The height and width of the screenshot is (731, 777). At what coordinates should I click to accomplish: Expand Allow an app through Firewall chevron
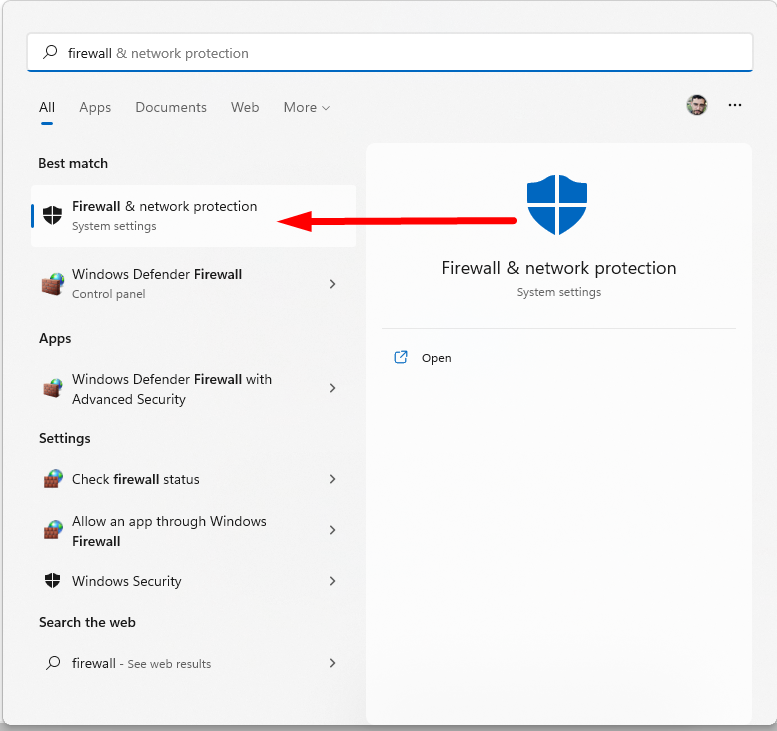(333, 530)
